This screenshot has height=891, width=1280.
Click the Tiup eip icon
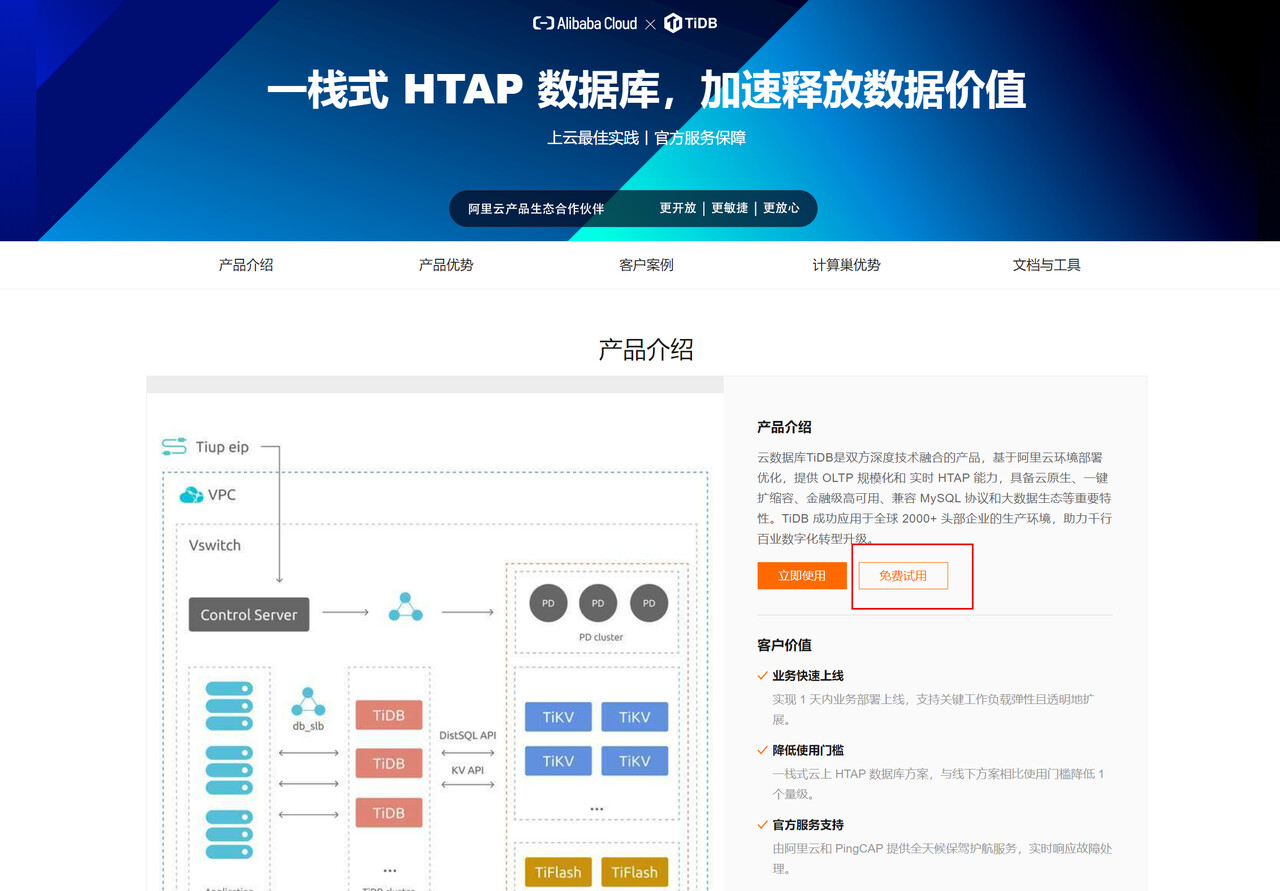coord(174,446)
